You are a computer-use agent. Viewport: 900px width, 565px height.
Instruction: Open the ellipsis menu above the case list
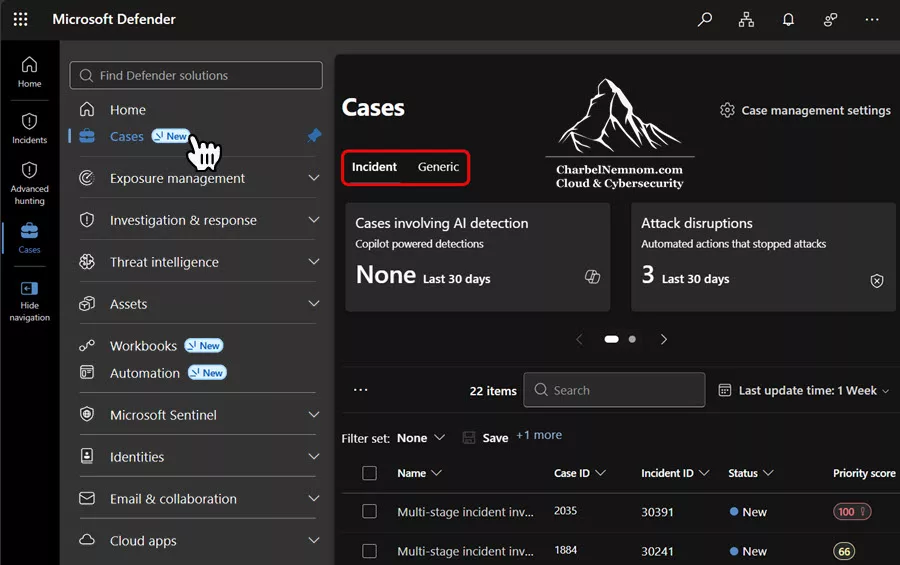click(360, 390)
